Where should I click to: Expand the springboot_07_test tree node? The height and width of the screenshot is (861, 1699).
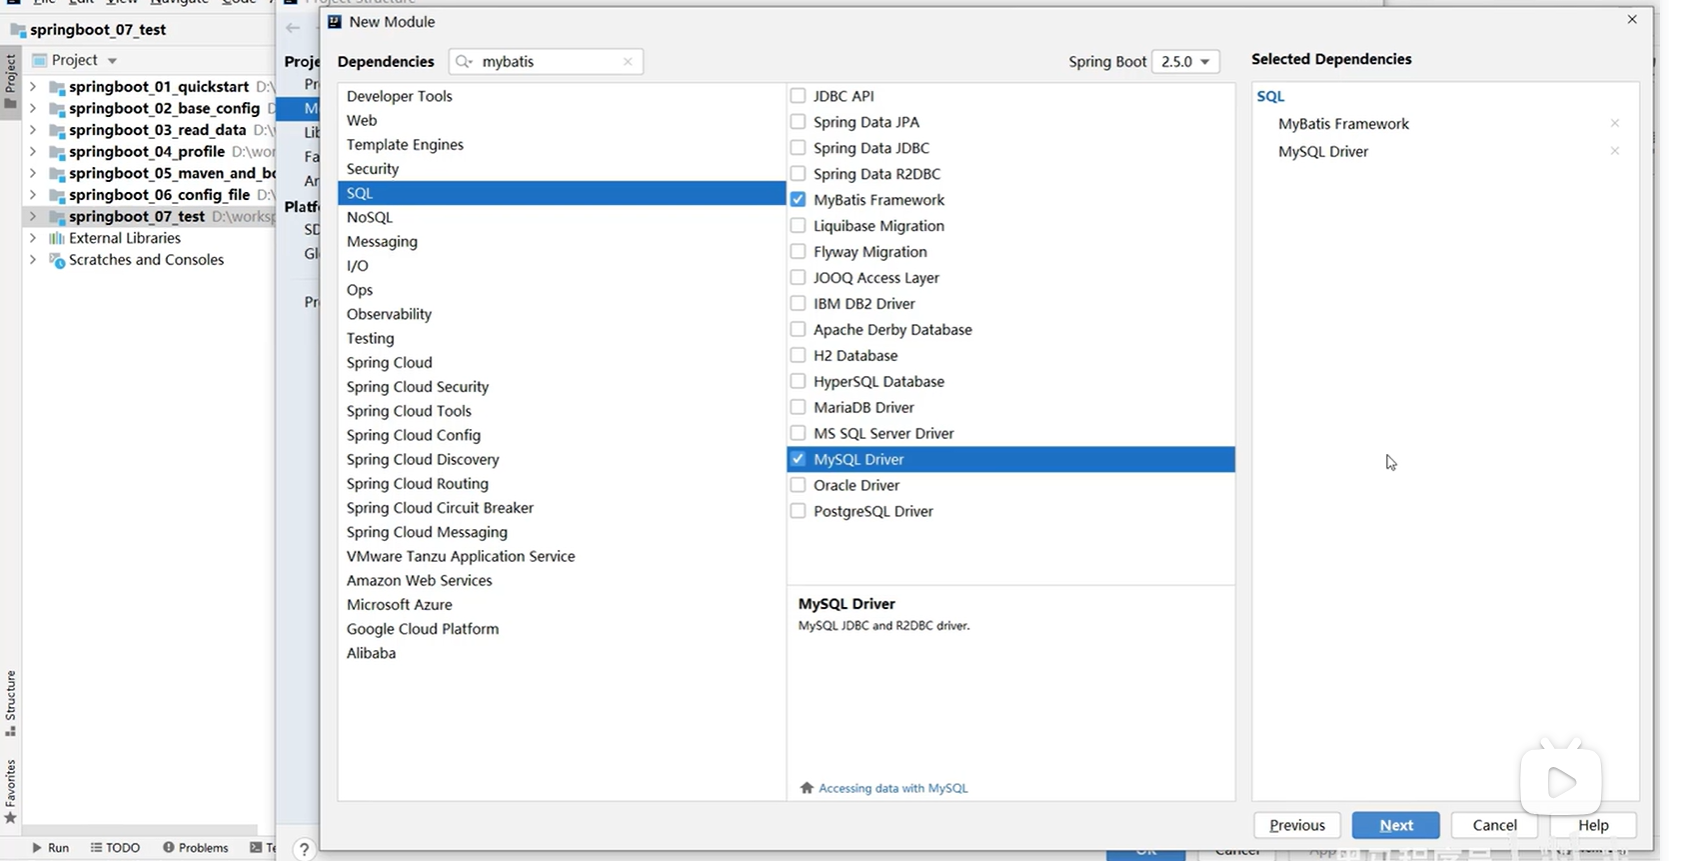coord(33,216)
